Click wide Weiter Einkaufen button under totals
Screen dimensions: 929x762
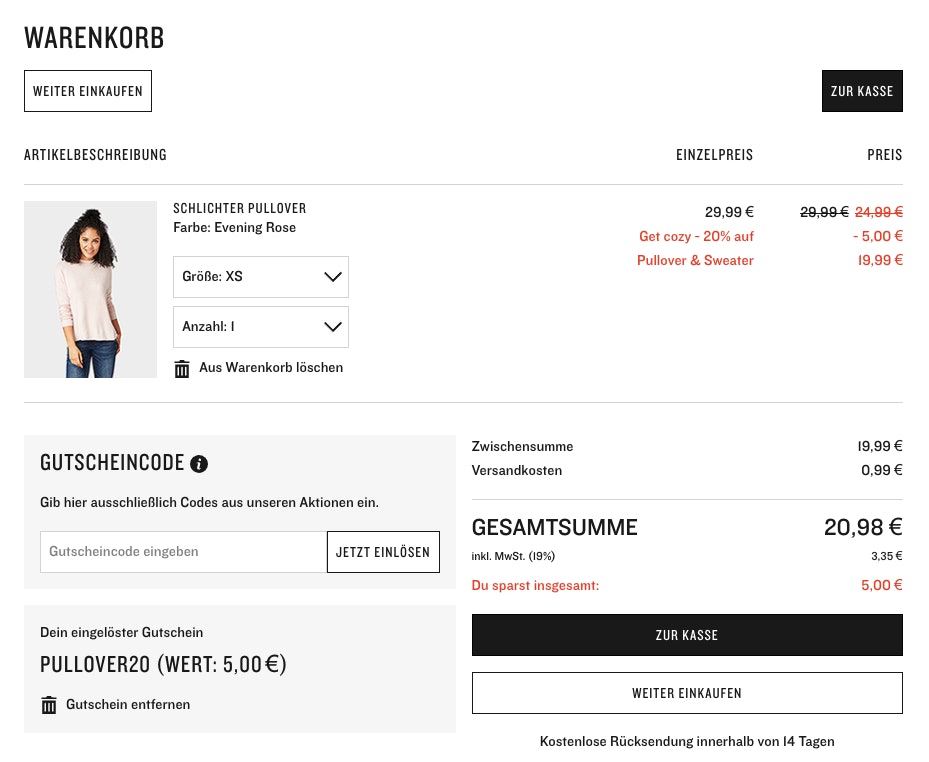pos(687,693)
